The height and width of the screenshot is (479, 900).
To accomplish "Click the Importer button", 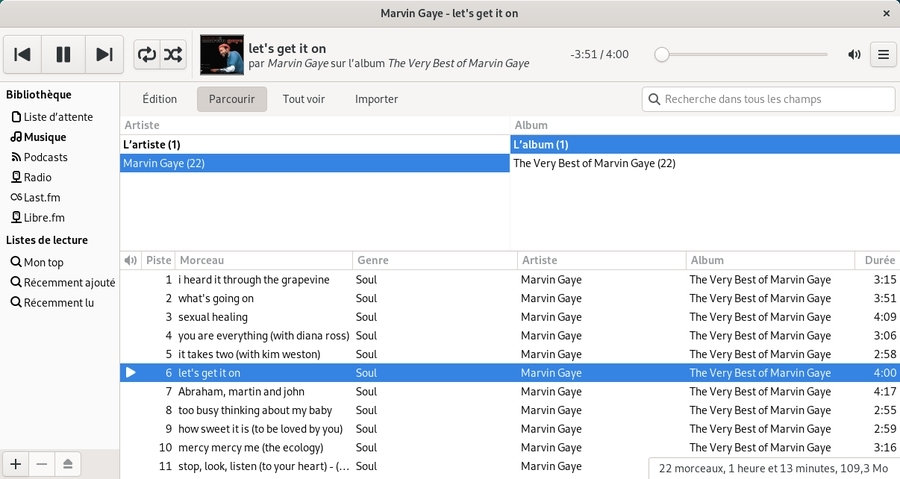I will (376, 99).
